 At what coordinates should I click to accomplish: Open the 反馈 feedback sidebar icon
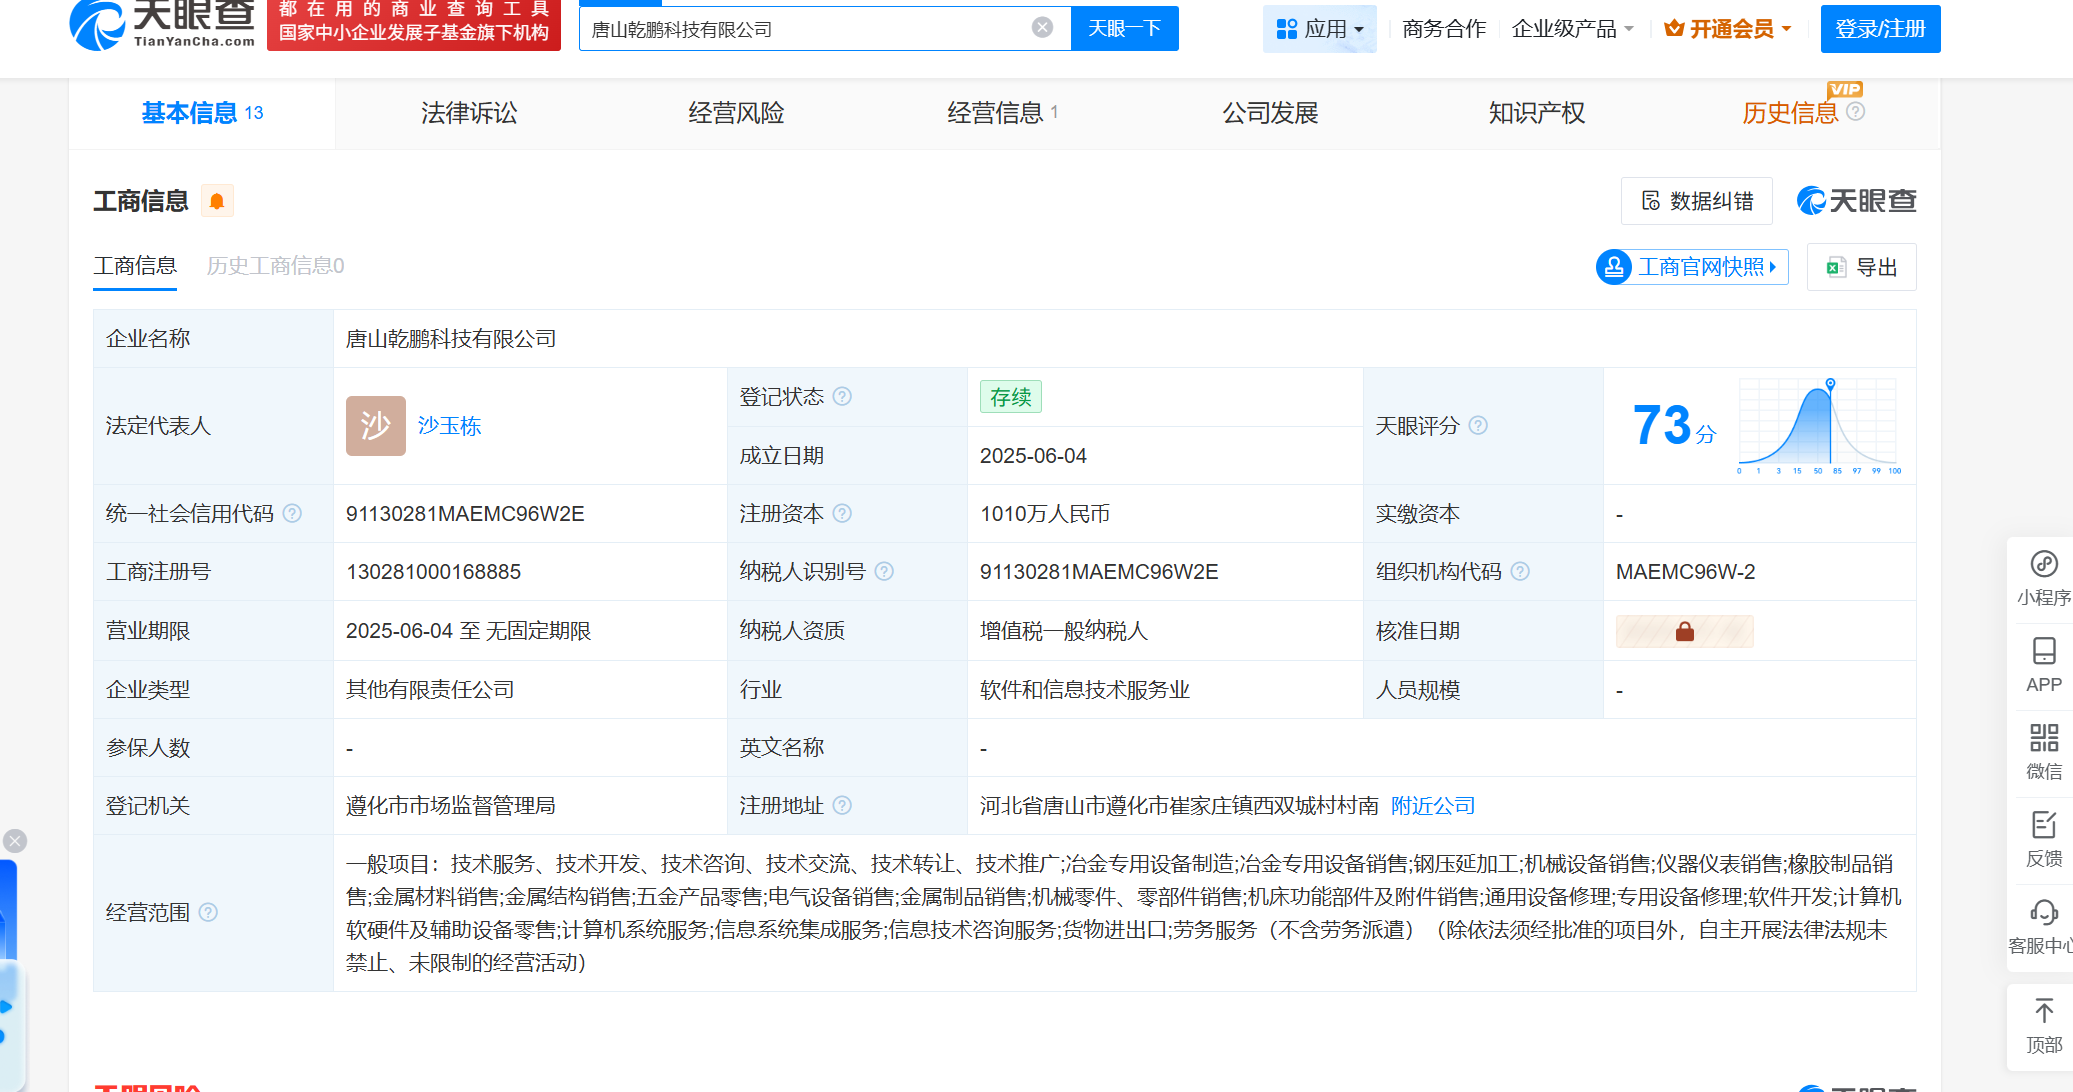[x=2043, y=839]
